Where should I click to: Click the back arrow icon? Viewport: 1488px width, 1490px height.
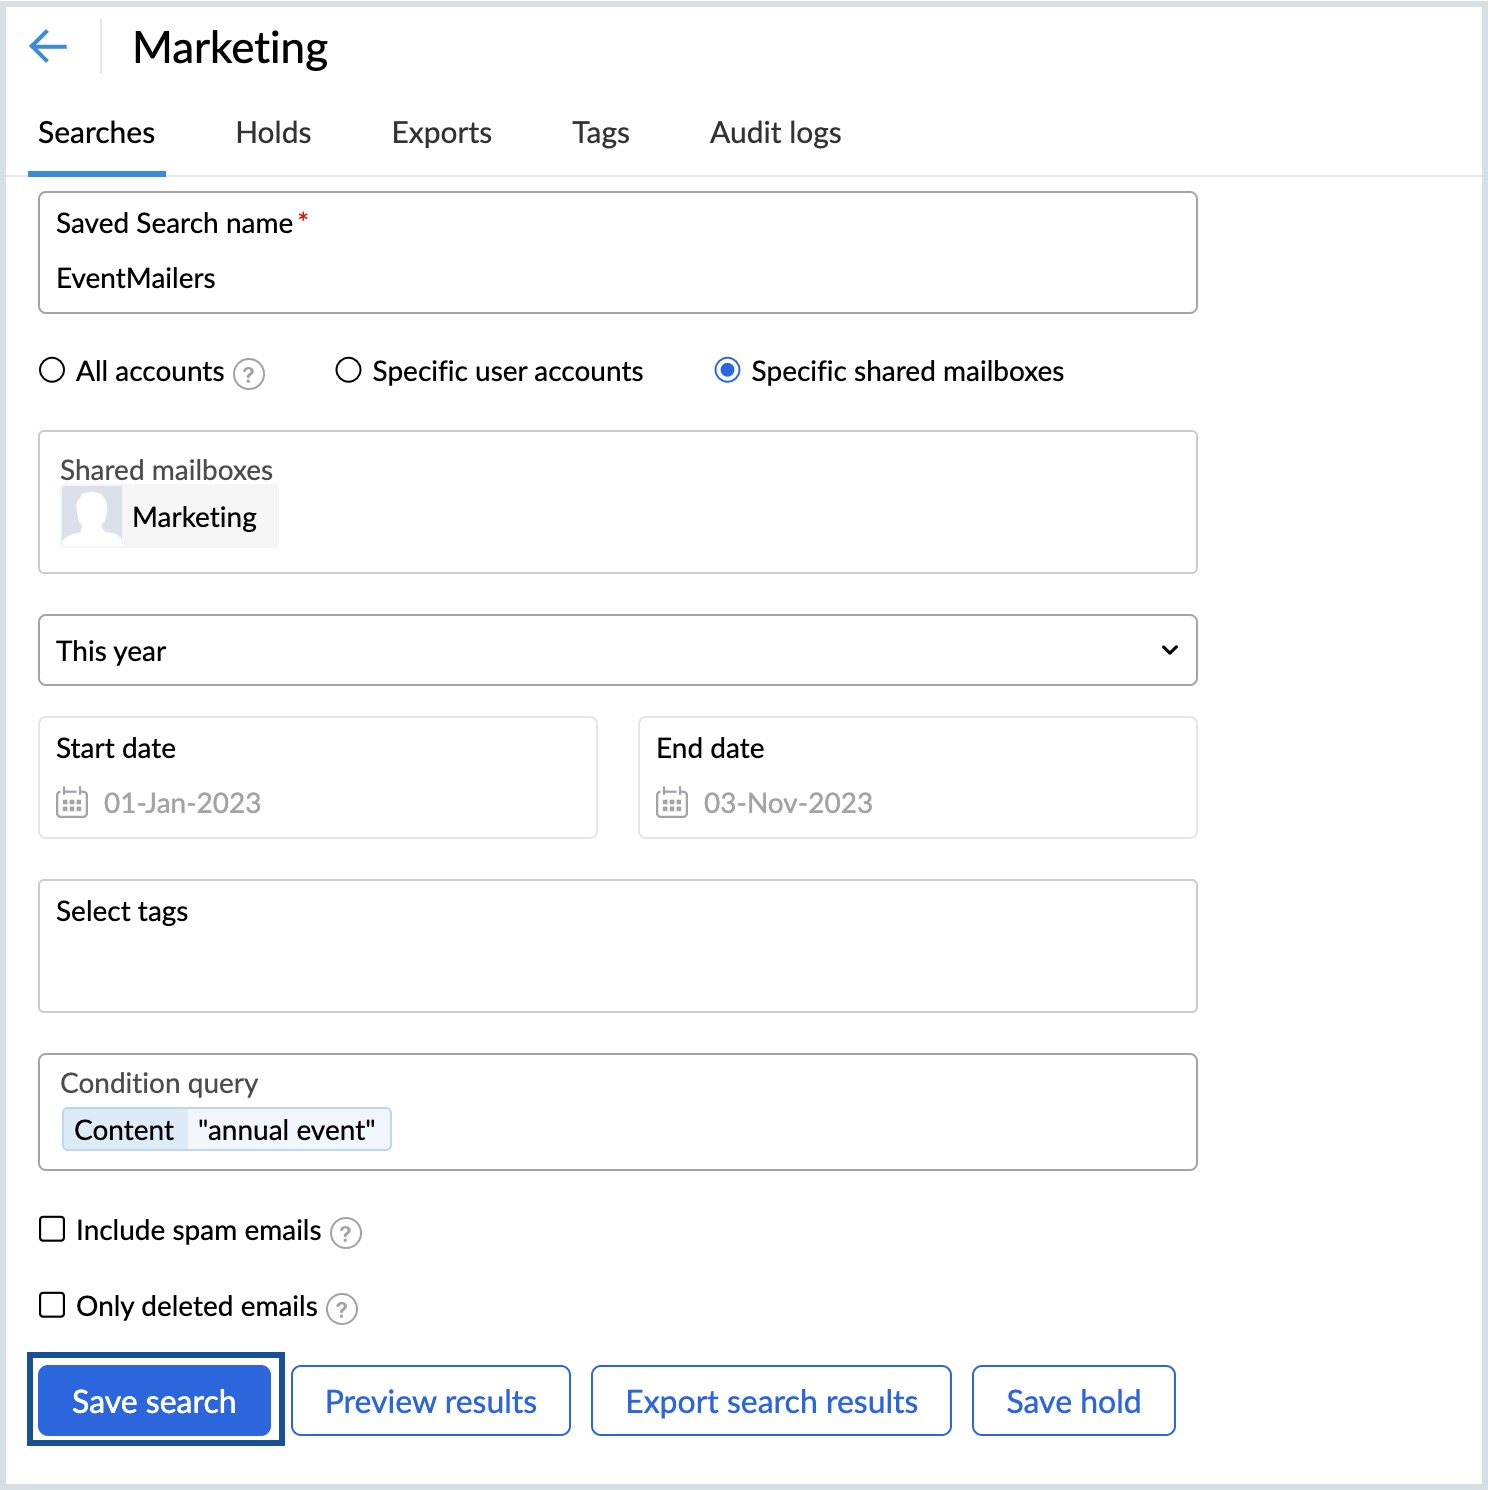click(48, 46)
